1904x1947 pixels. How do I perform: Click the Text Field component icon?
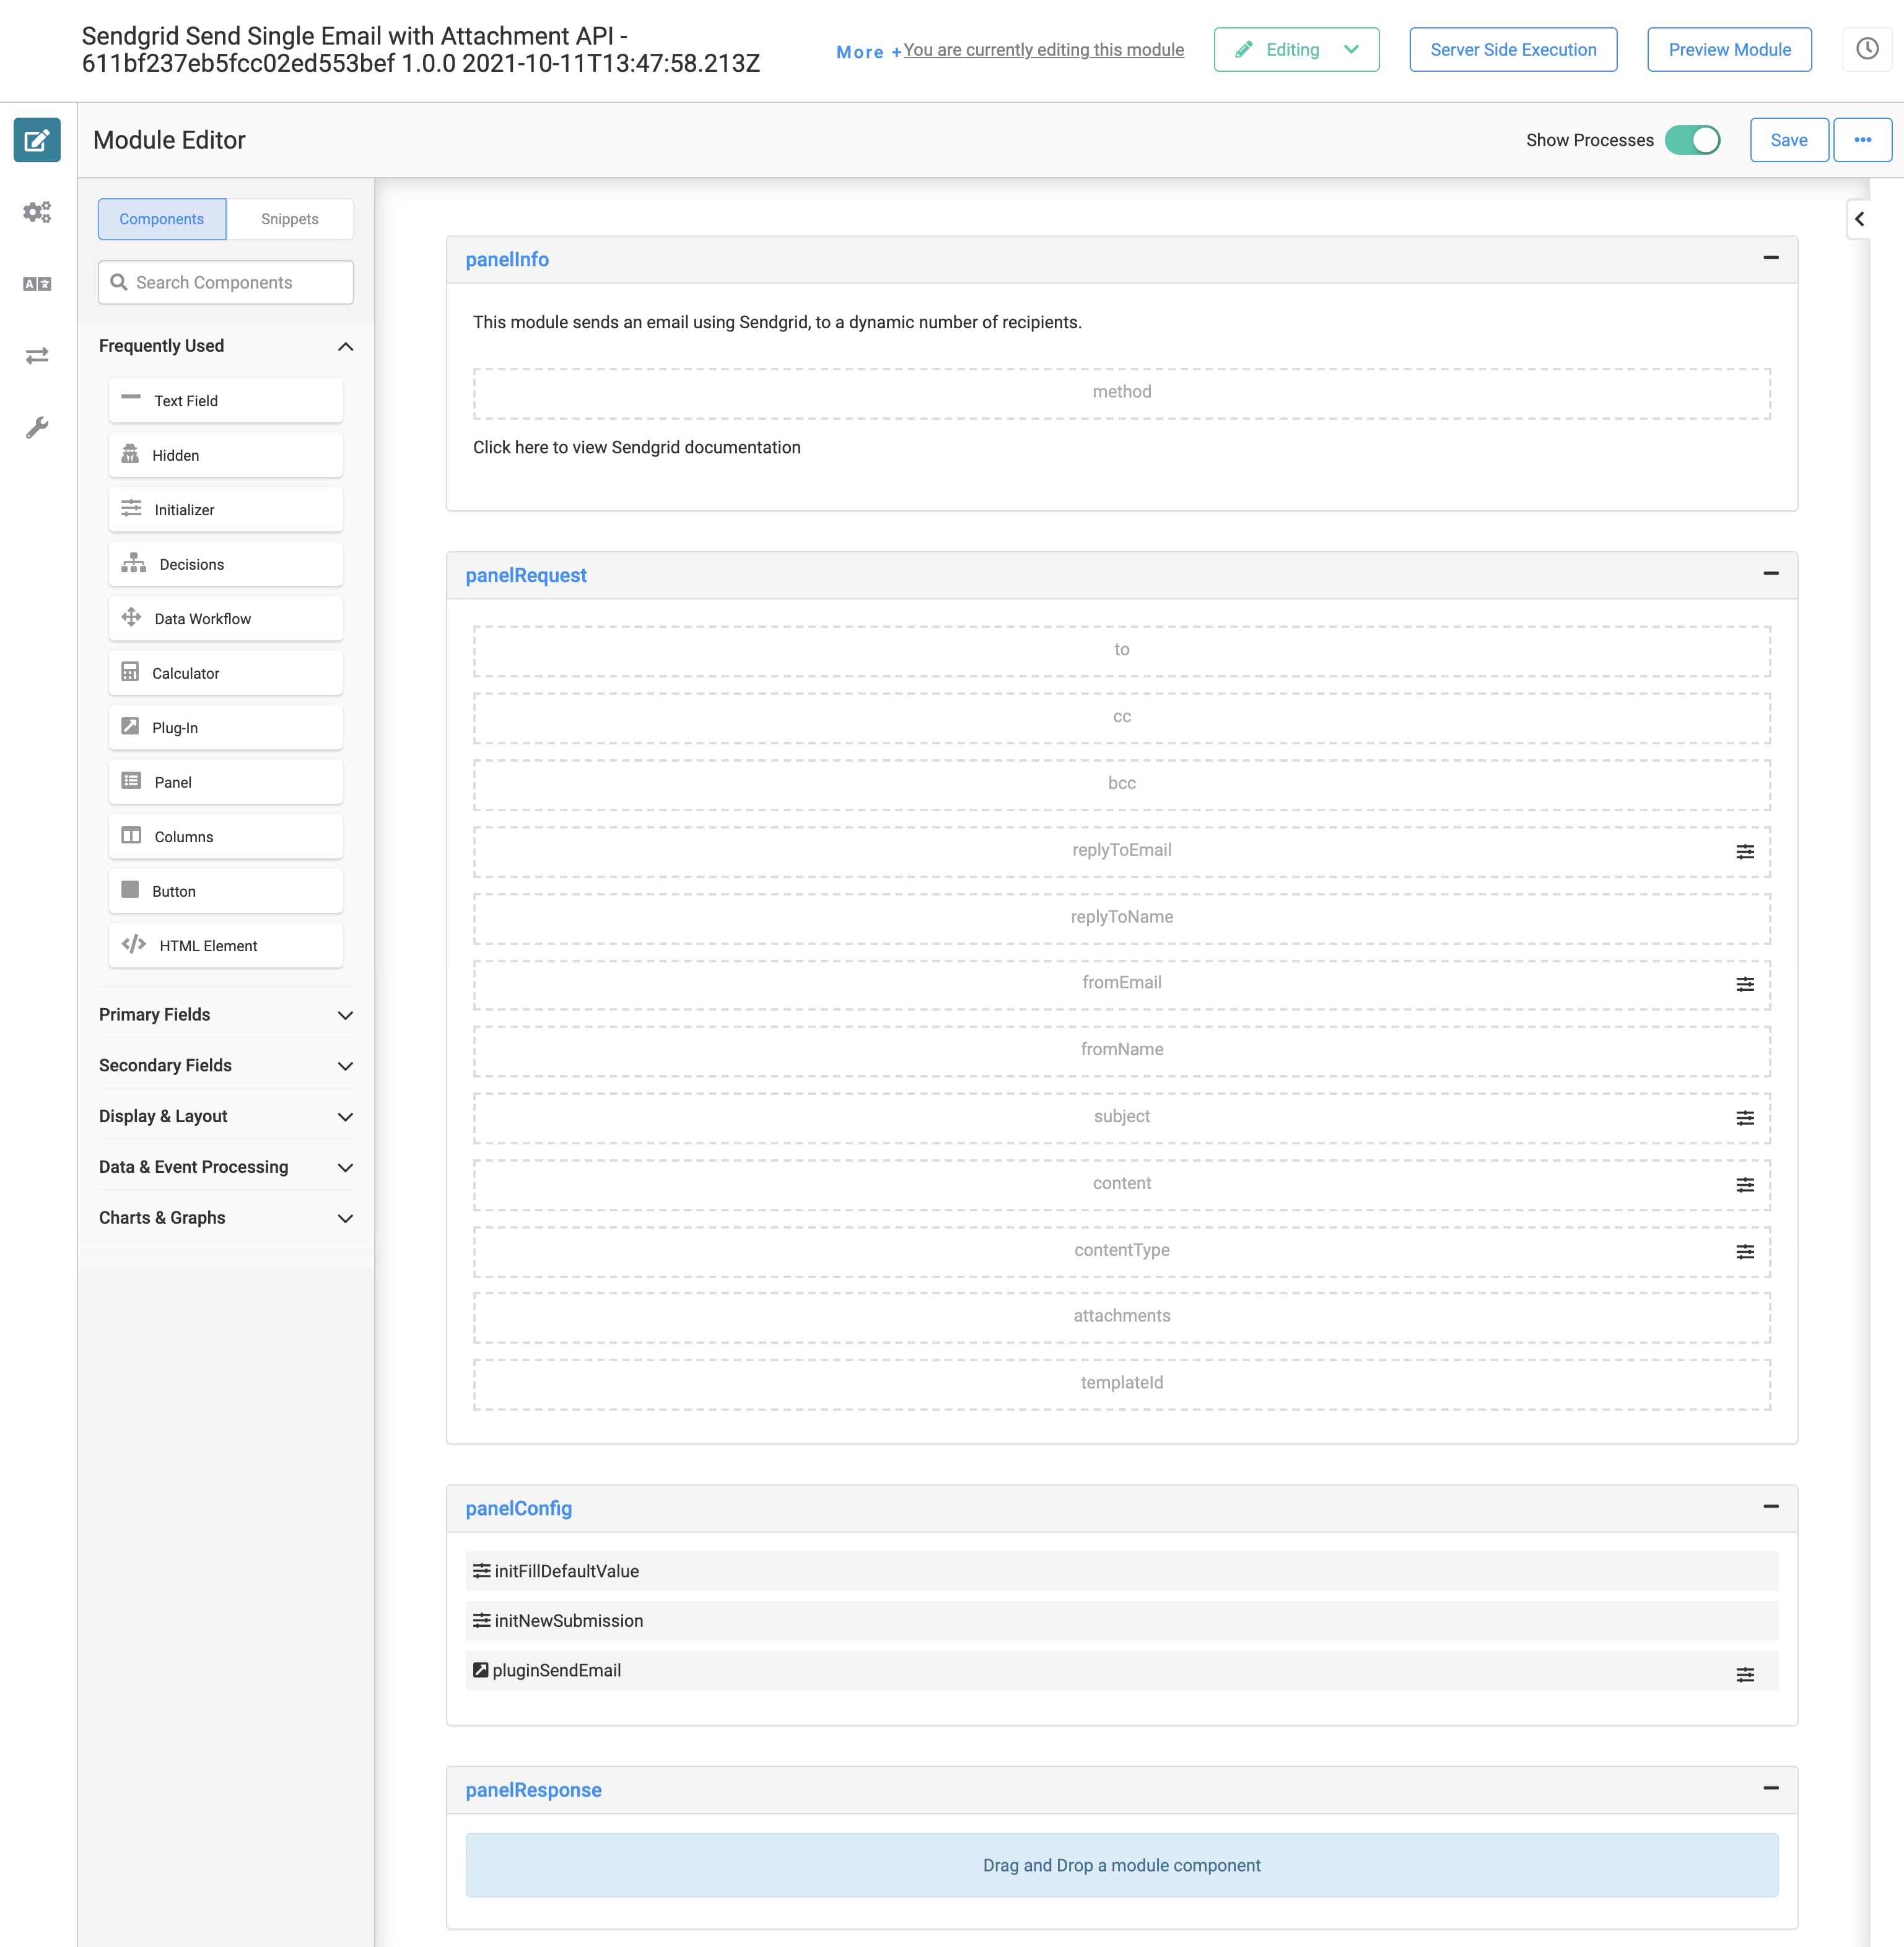[131, 398]
